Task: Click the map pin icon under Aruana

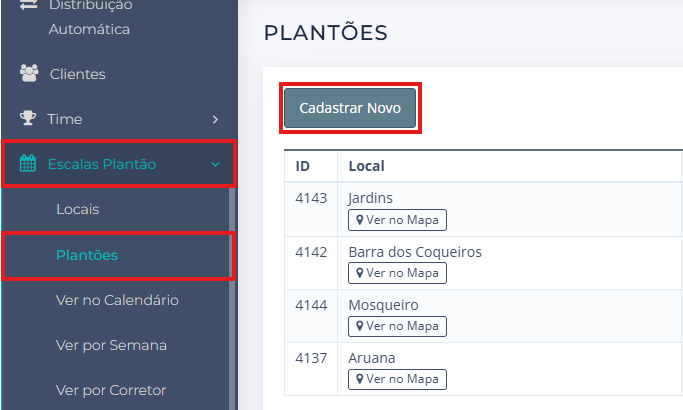Action: tap(358, 379)
